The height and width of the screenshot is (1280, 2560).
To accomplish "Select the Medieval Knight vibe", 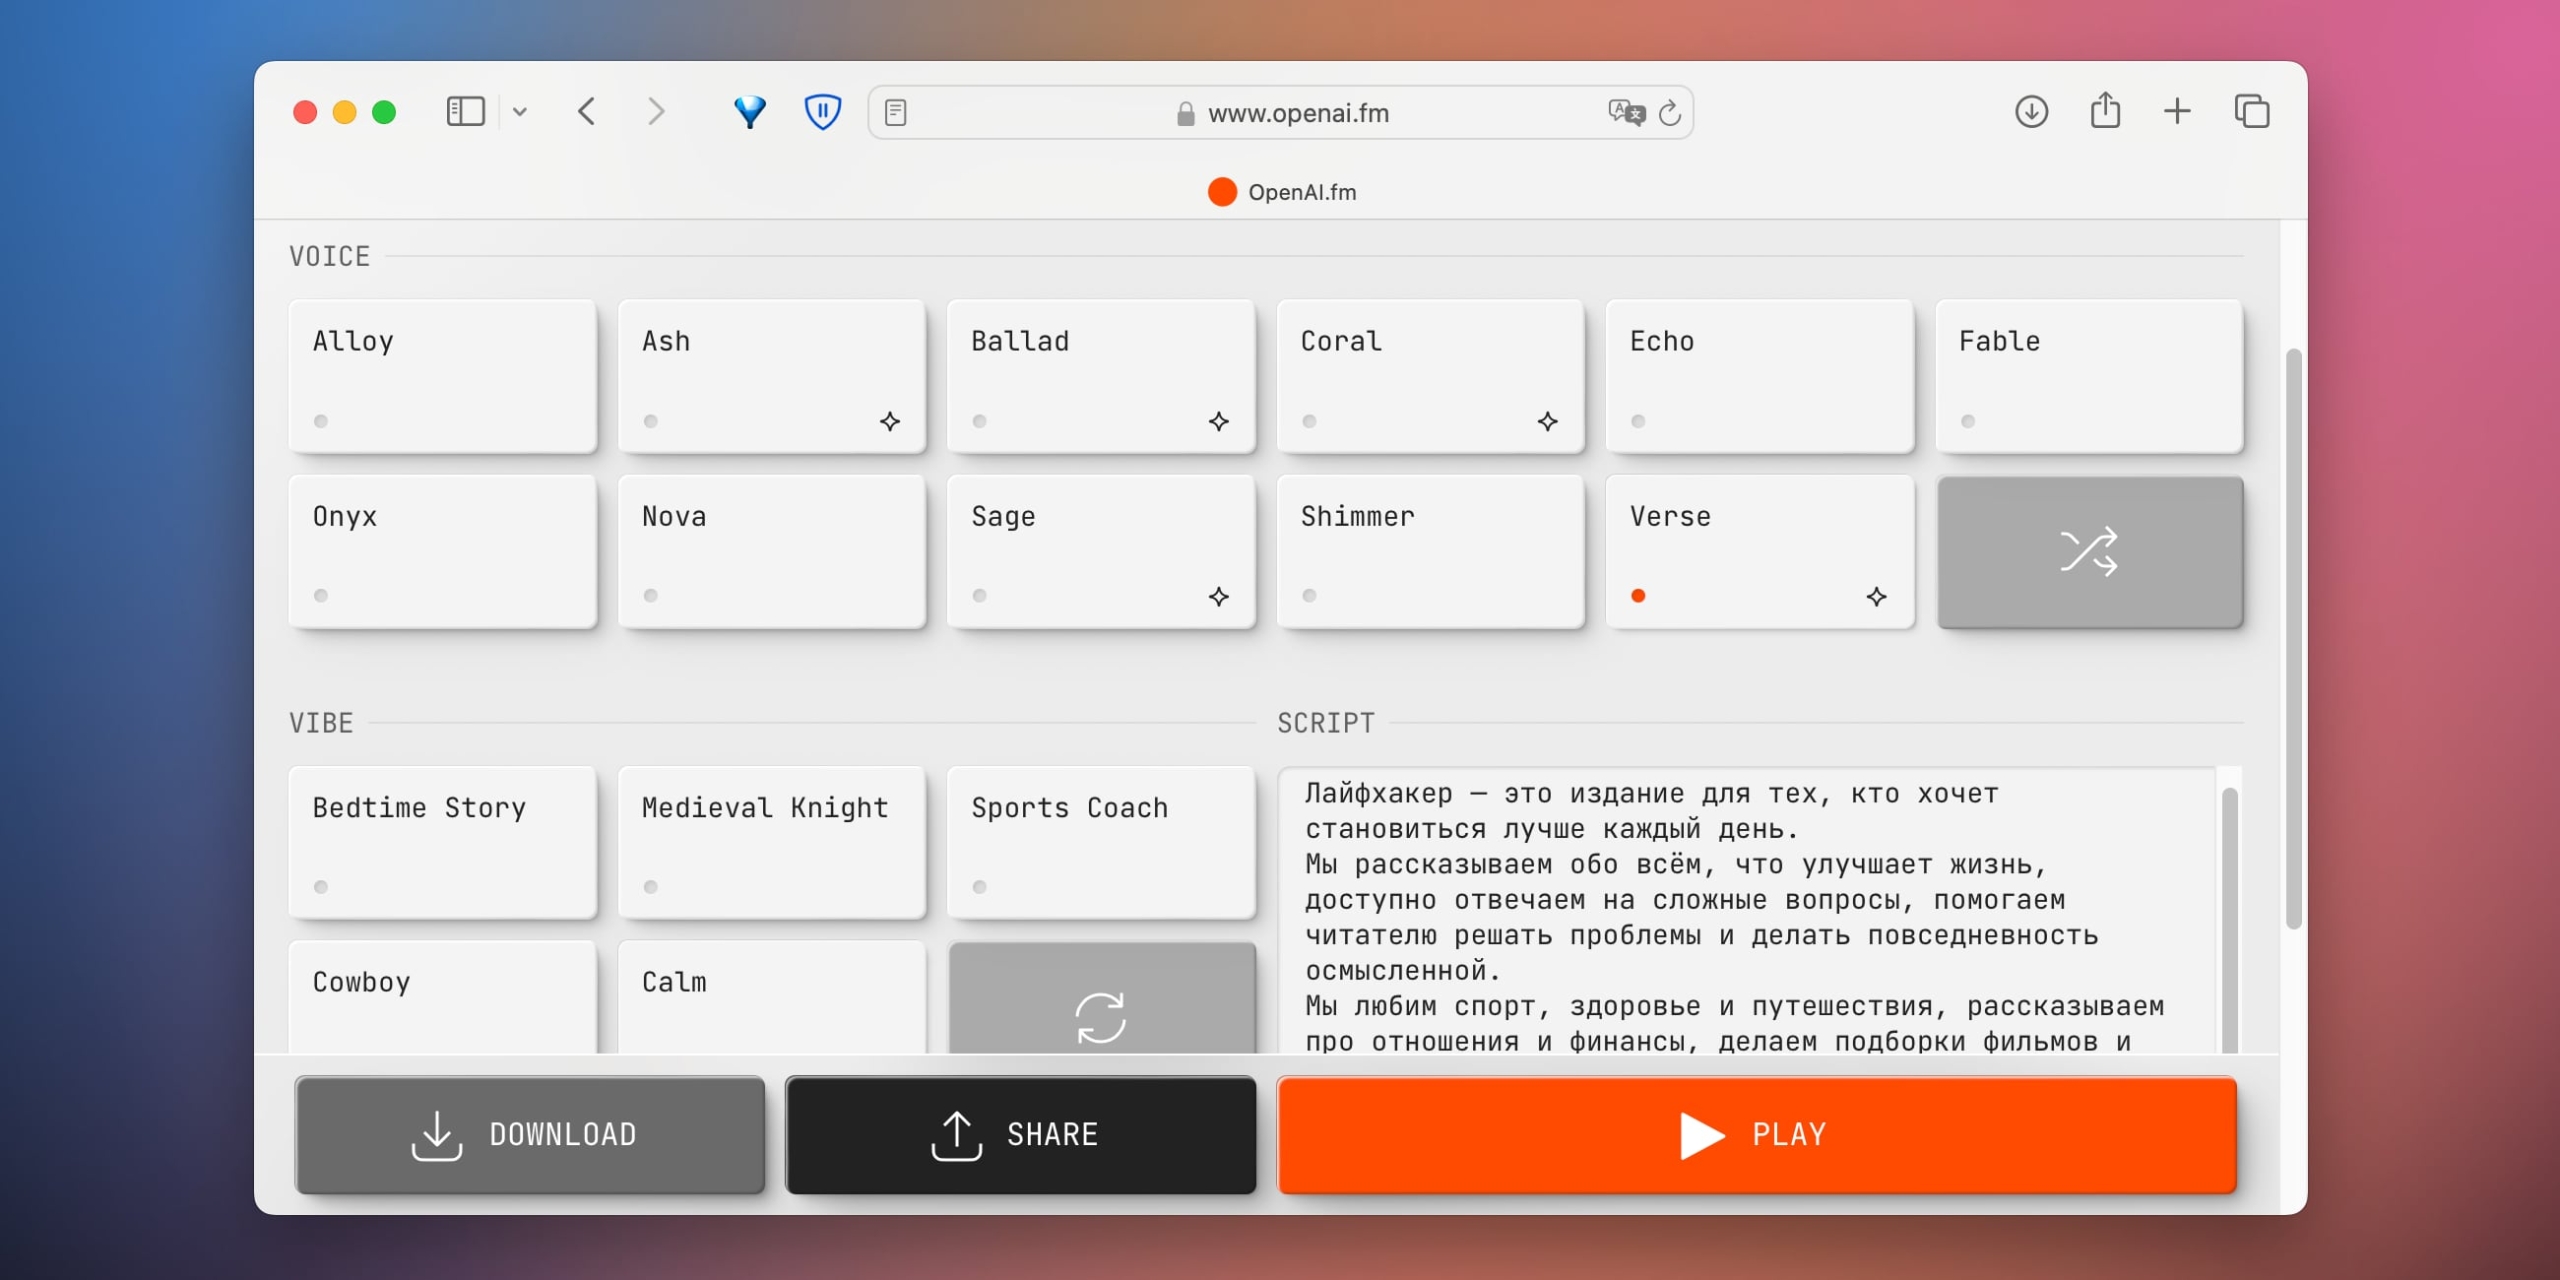I will [x=772, y=843].
